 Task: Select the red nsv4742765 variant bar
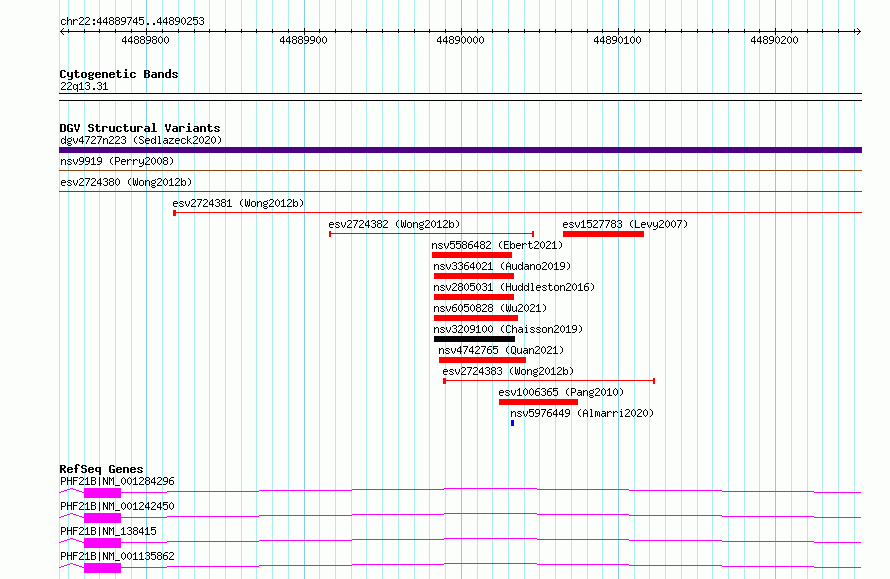(x=482, y=360)
